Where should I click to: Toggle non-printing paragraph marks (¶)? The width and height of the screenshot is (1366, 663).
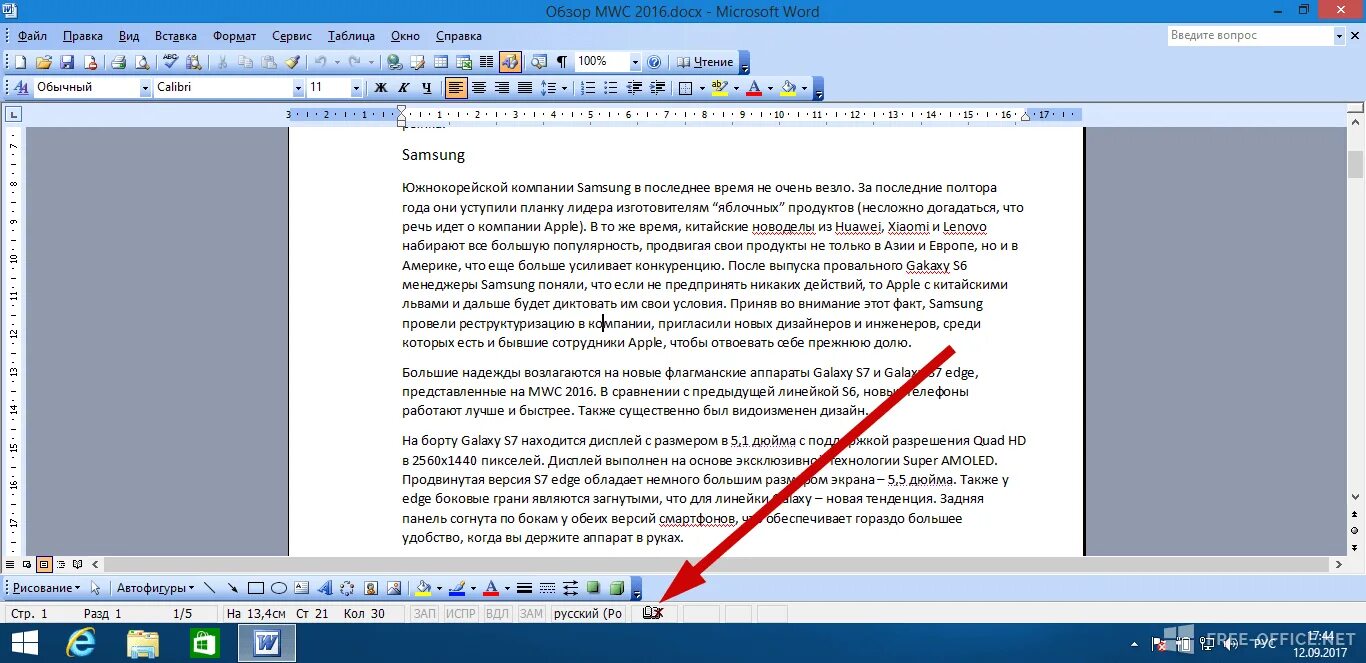coord(562,62)
